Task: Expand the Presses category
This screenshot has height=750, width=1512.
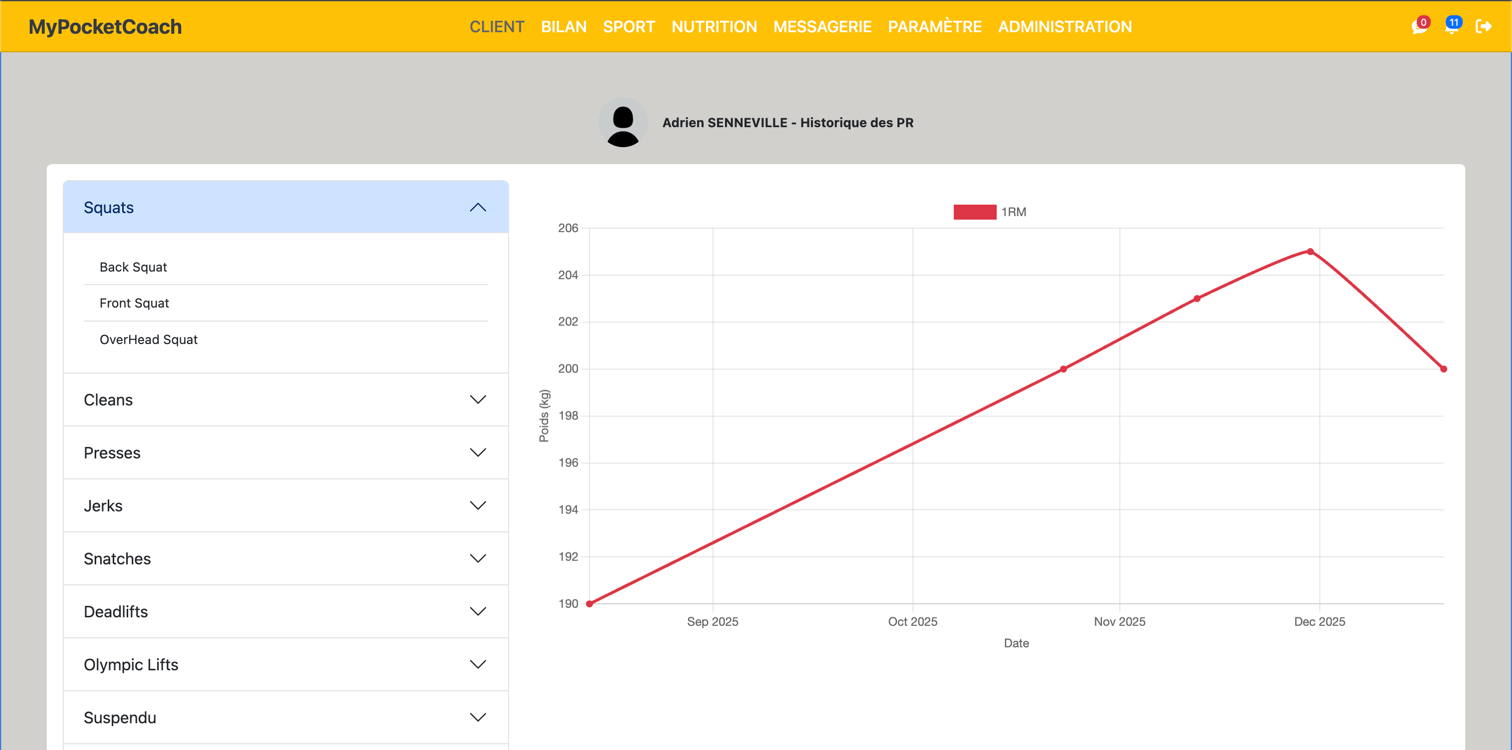Action: [x=286, y=453]
